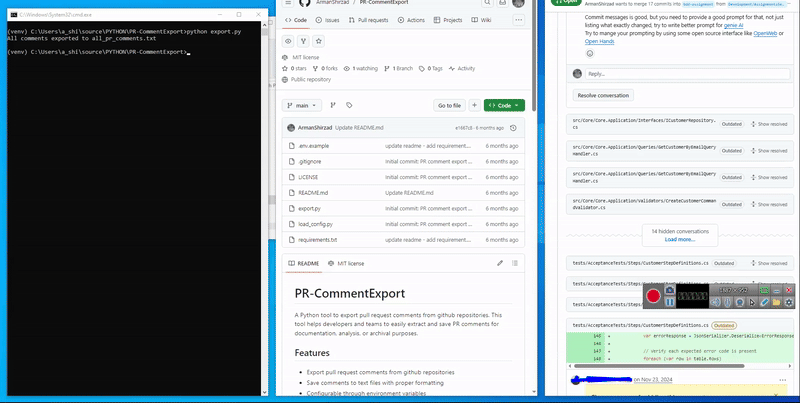800x403 pixels.
Task: Expand the green Code dropdown button
Action: coord(504,105)
